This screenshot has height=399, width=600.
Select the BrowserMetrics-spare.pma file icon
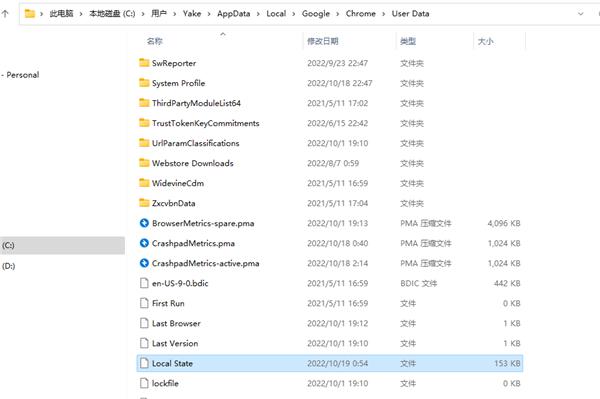pyautogui.click(x=144, y=223)
